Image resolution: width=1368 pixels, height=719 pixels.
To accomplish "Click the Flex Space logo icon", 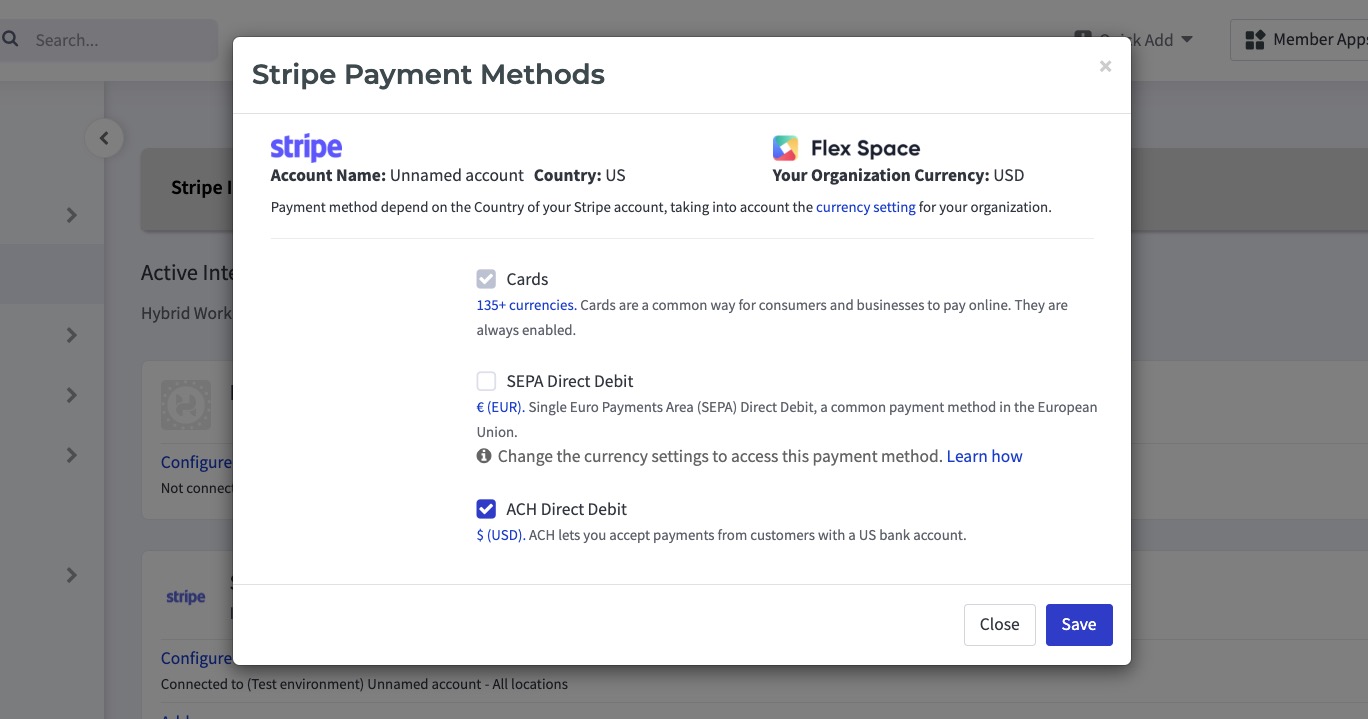I will [785, 148].
